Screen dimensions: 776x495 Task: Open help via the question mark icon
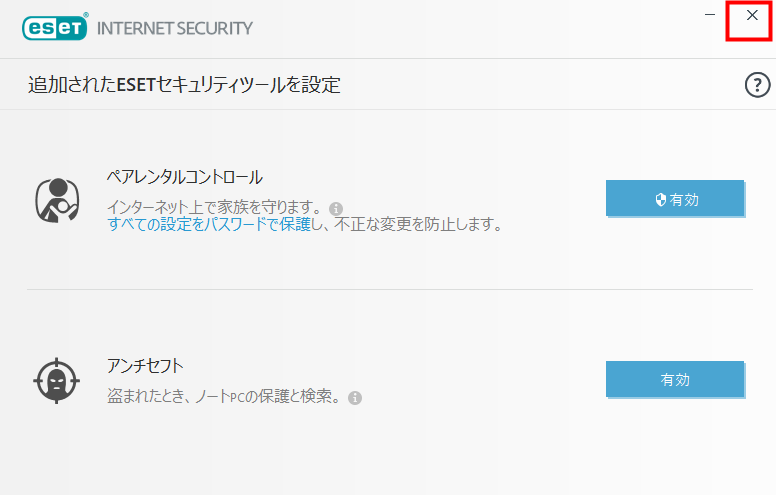tap(757, 85)
